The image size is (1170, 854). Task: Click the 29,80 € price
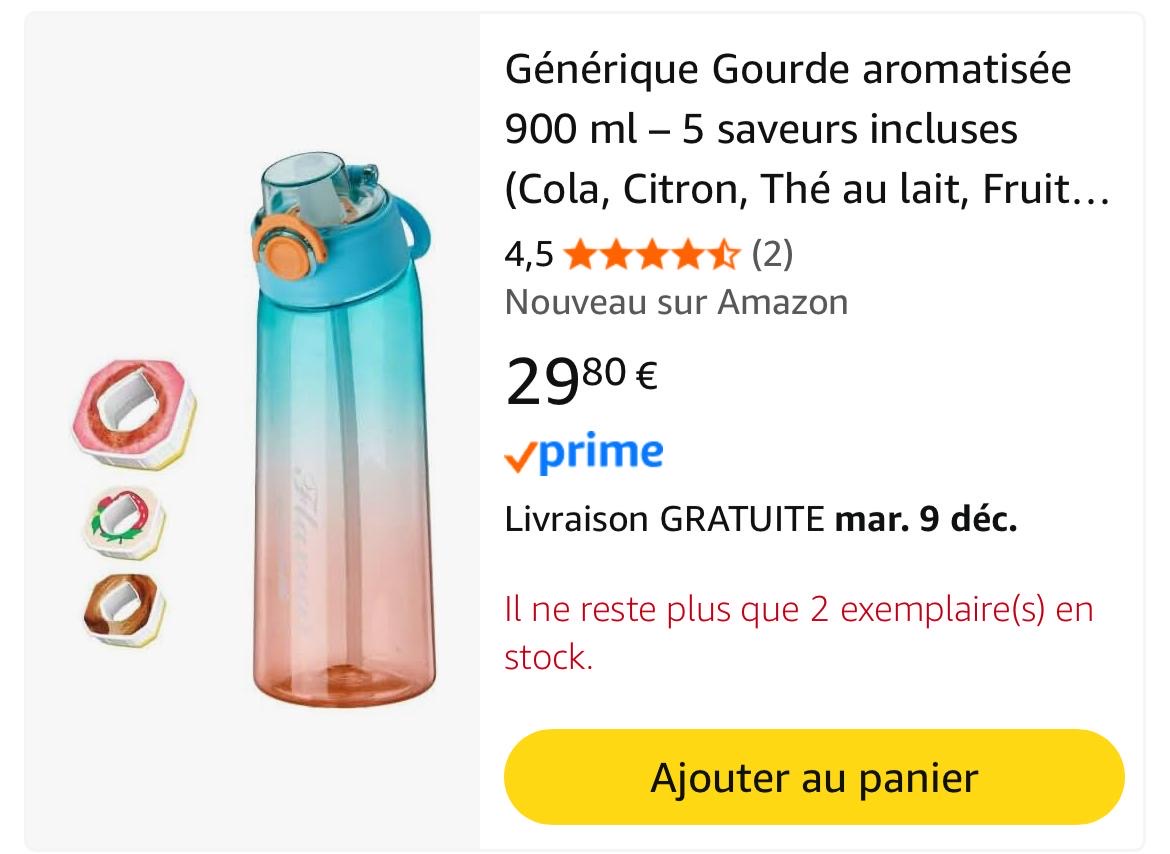[580, 381]
